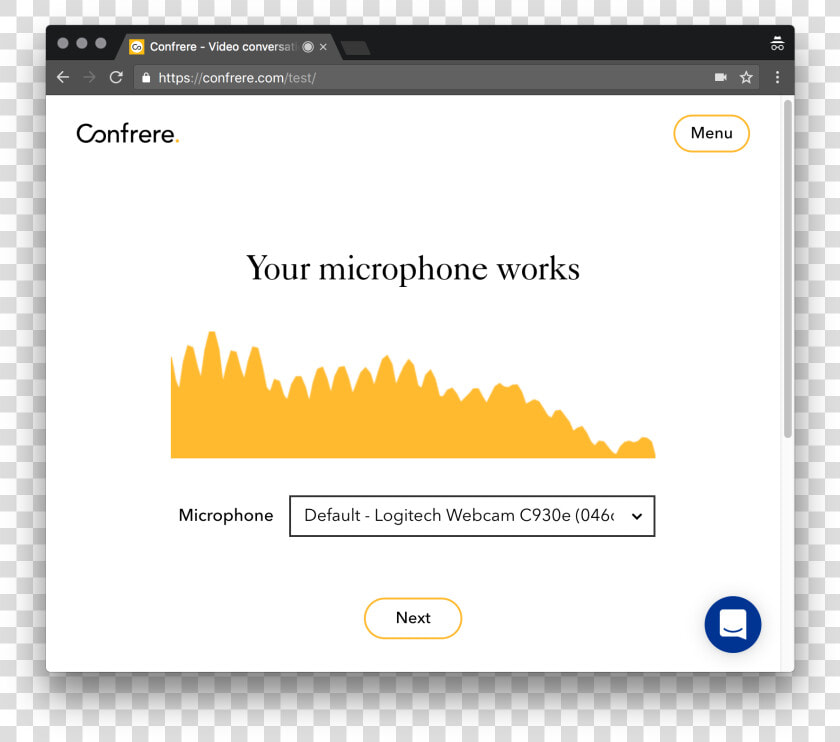Screen dimensions: 840x742
Task: Click the maximize window button
Action: (101, 43)
